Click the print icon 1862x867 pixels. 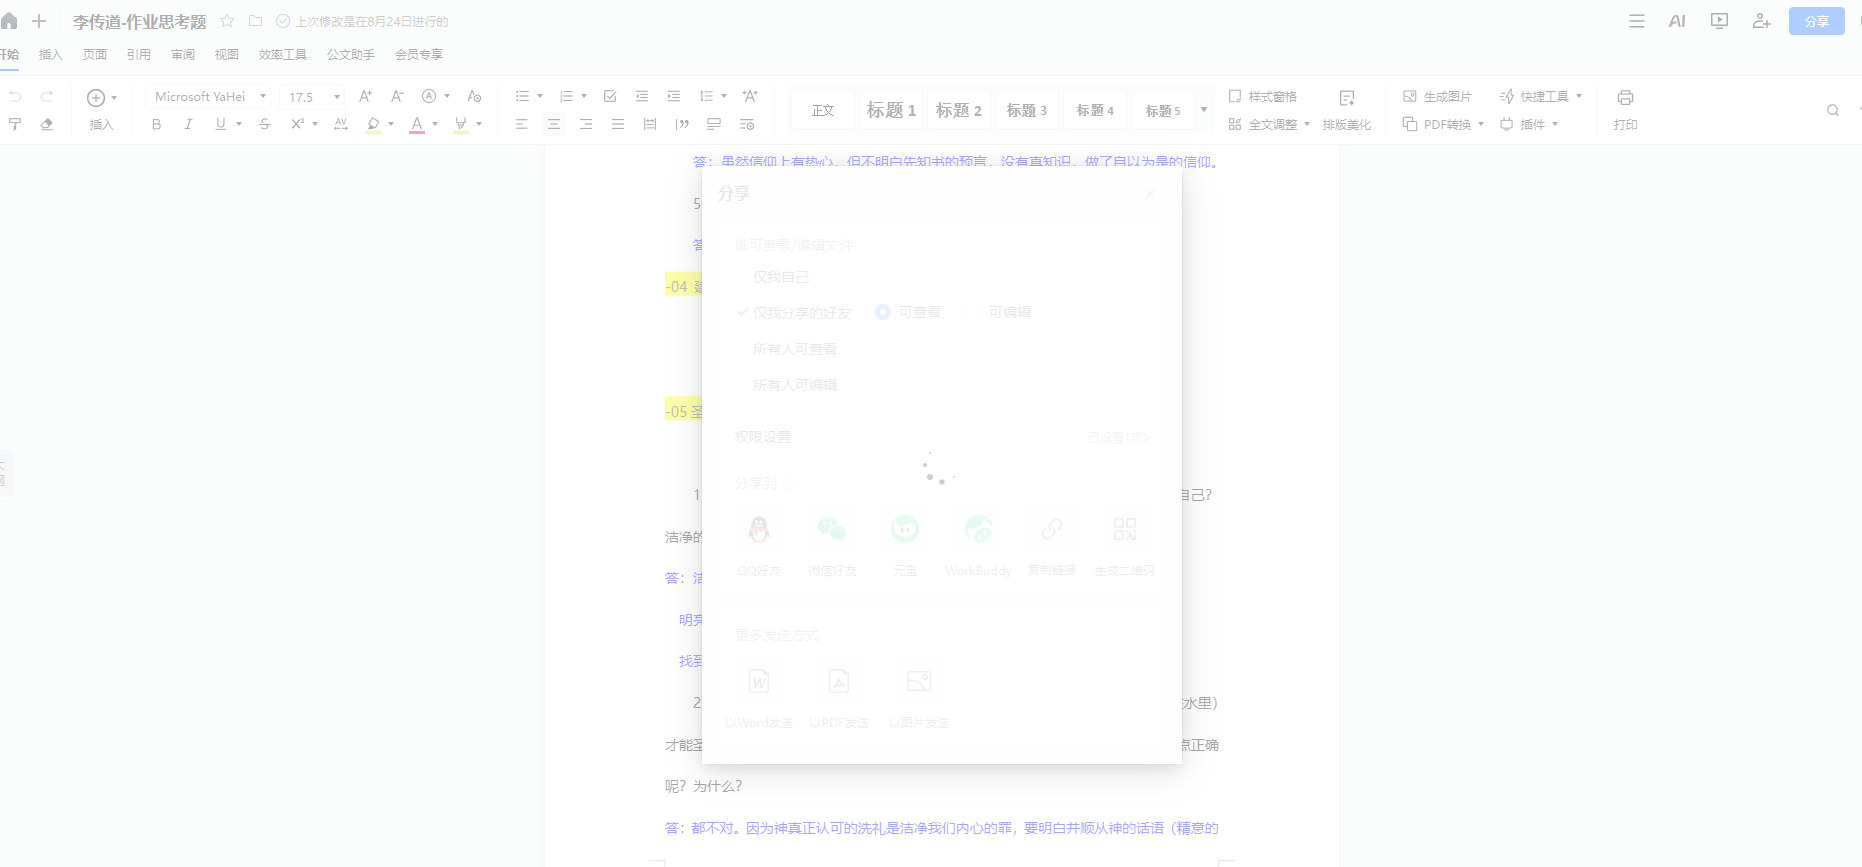click(1625, 97)
